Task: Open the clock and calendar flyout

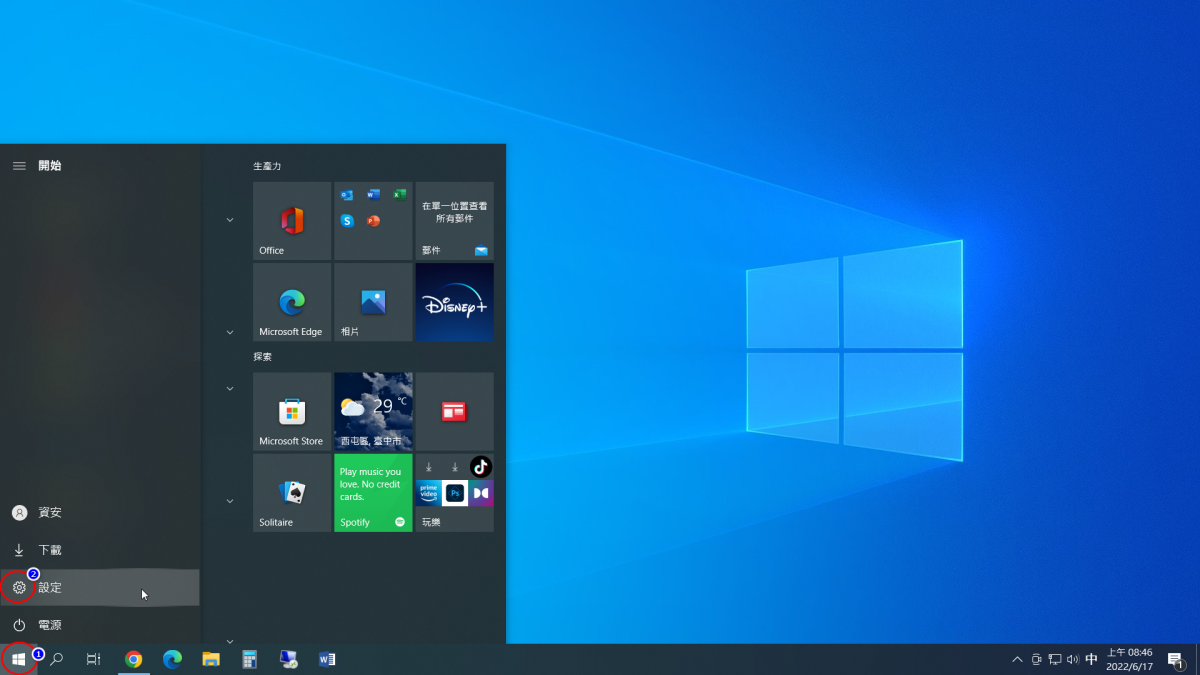Action: (x=1129, y=659)
